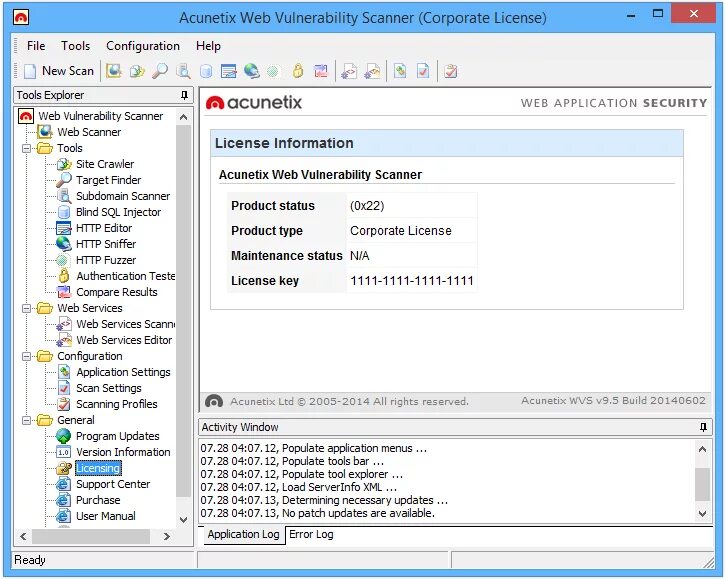This screenshot has height=579, width=726.
Task: Click the Scanning Profiles tree icon
Action: coord(64,404)
